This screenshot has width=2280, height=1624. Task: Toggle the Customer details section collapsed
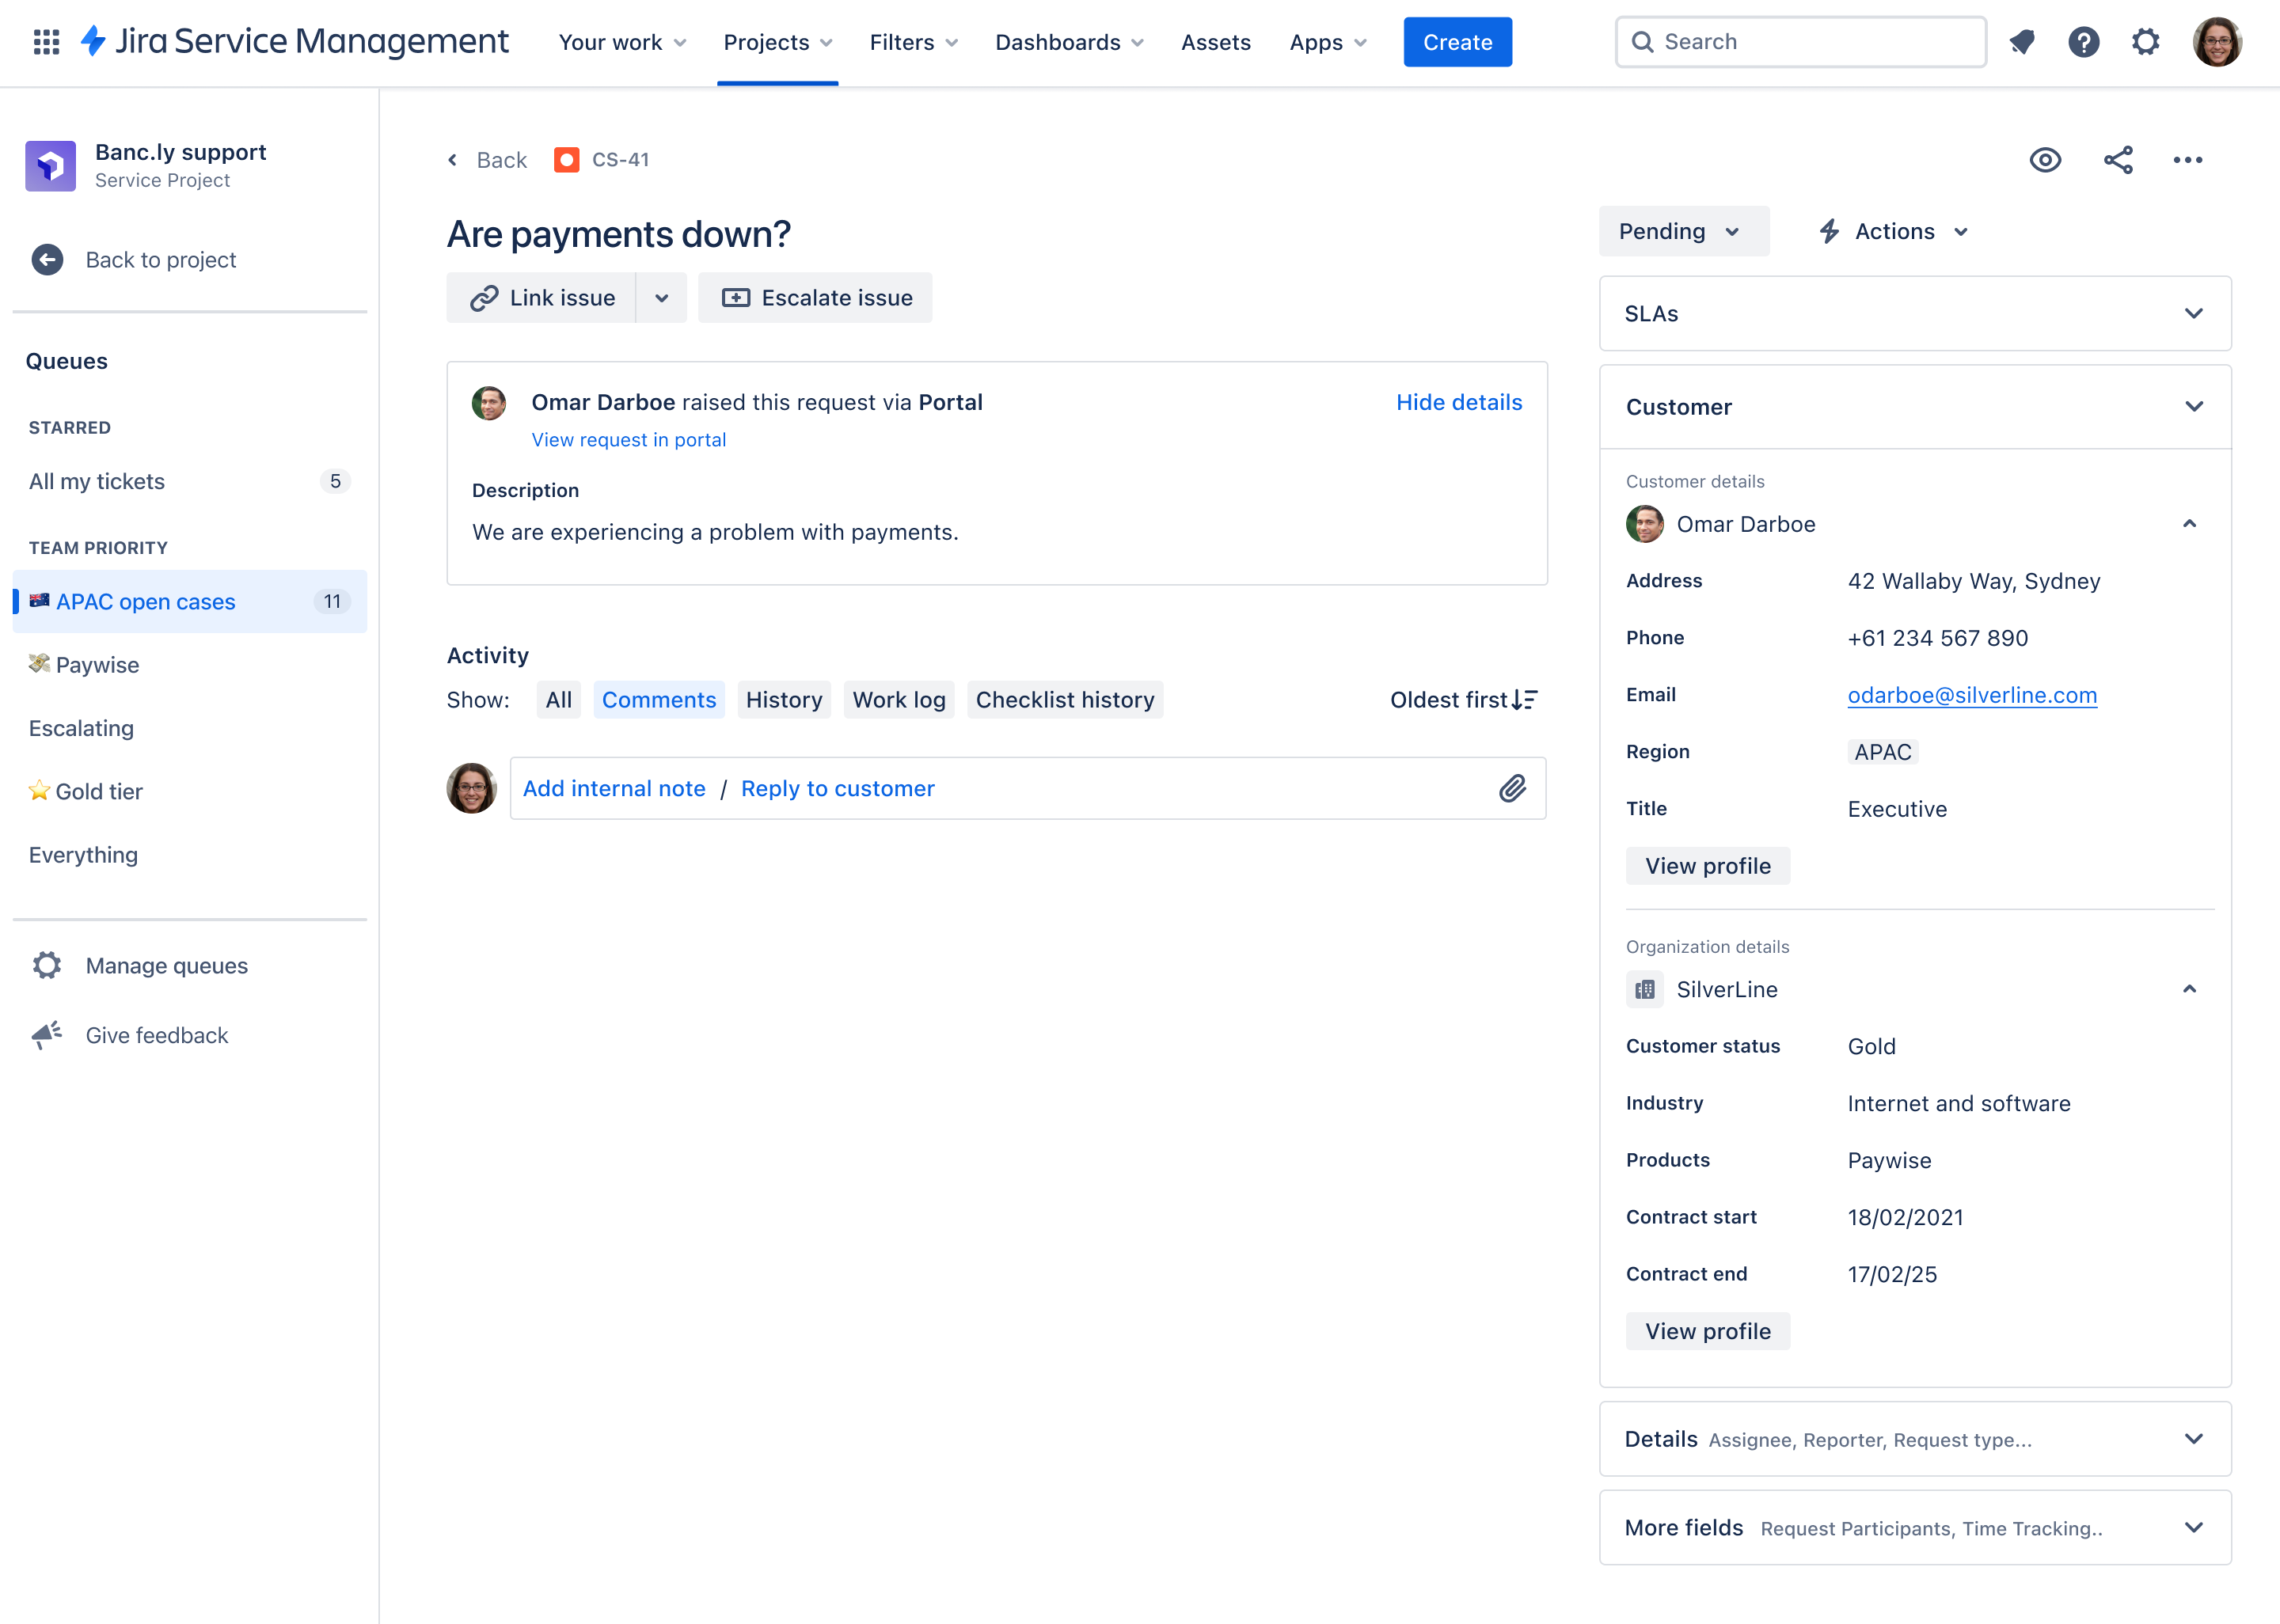(x=2192, y=524)
